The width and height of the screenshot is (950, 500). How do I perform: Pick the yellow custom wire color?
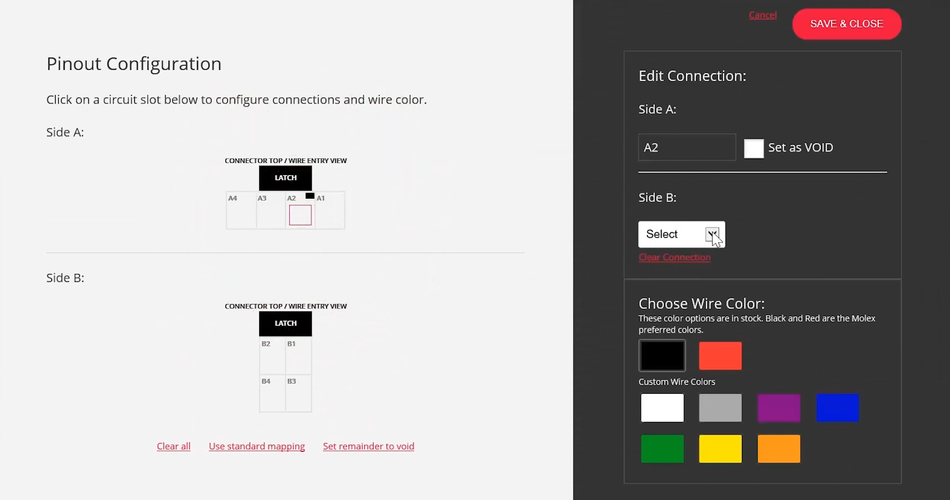point(720,449)
